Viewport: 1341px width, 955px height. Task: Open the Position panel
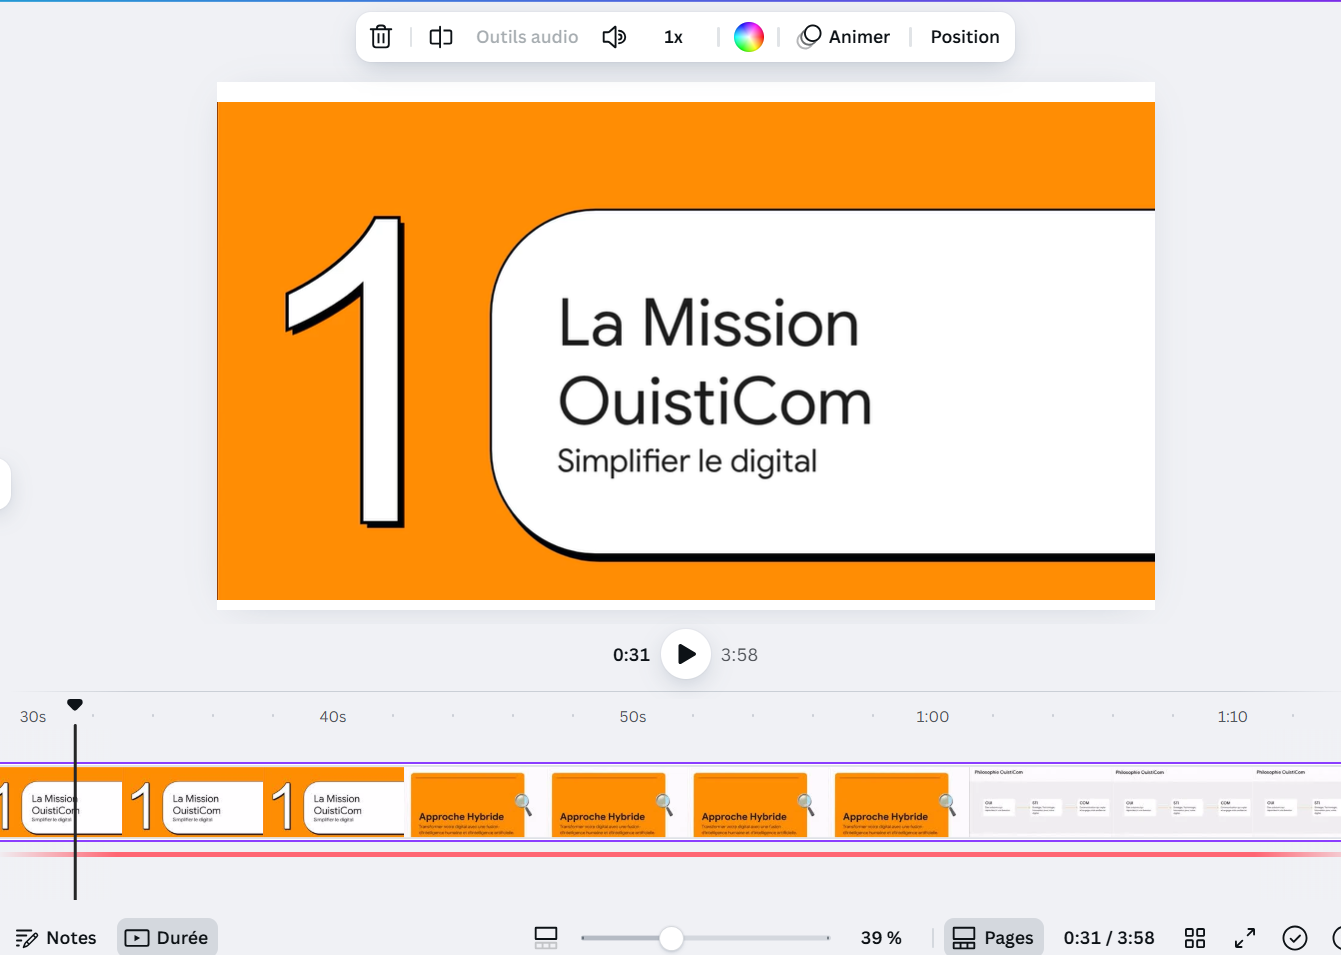click(x=964, y=37)
